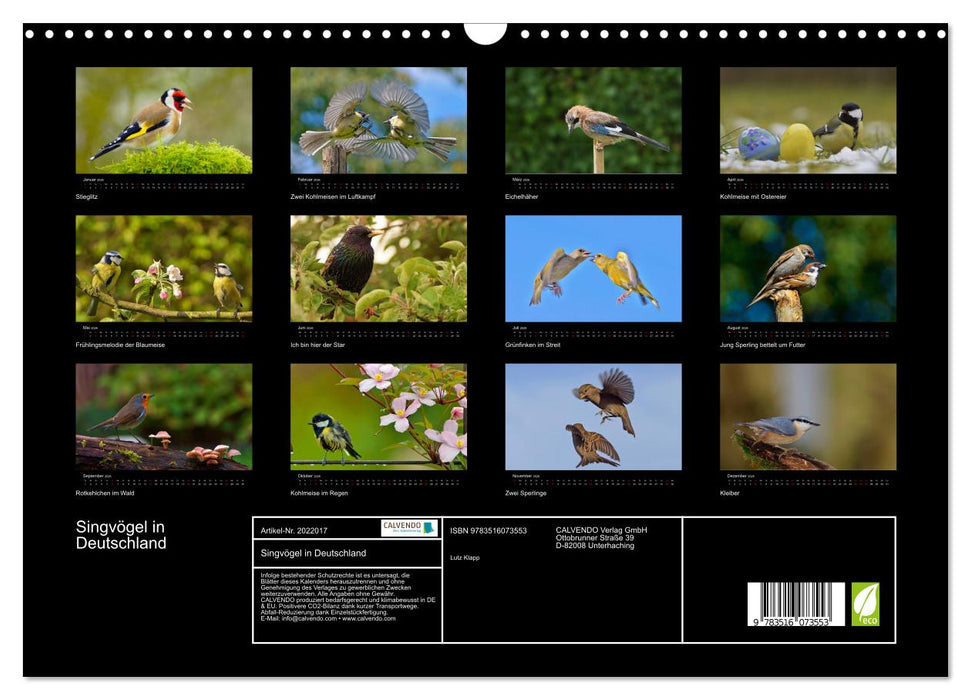
Task: Select the Zwei Kohlmeisen im Luftkampf photo
Action: click(x=378, y=121)
